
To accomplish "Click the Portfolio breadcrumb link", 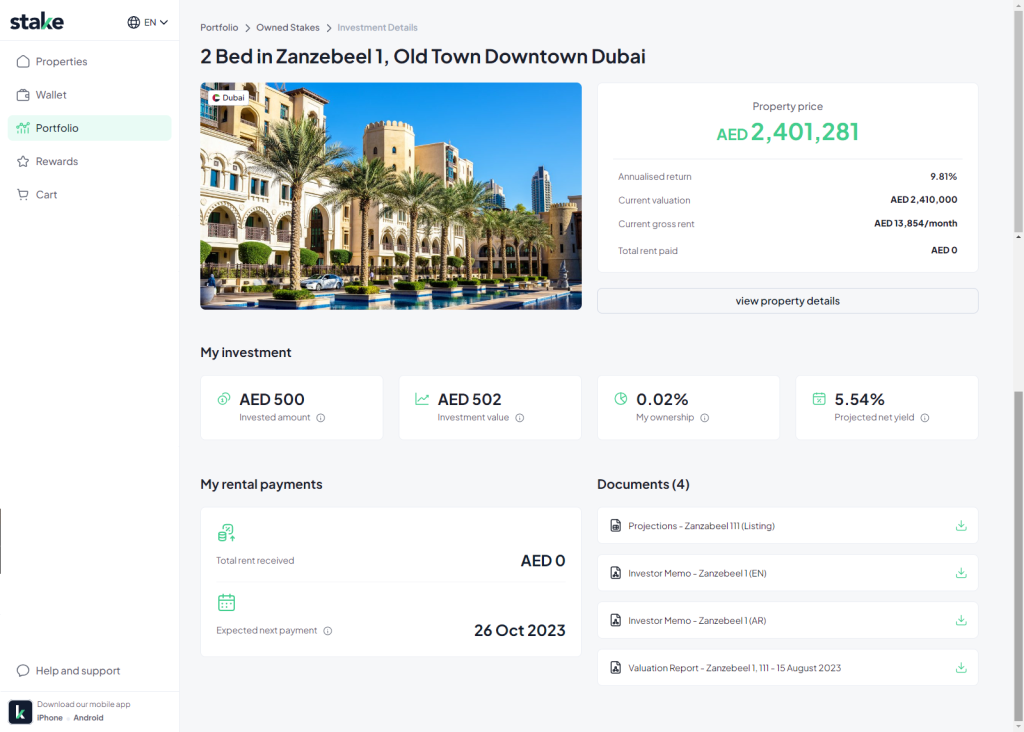I will point(219,27).
